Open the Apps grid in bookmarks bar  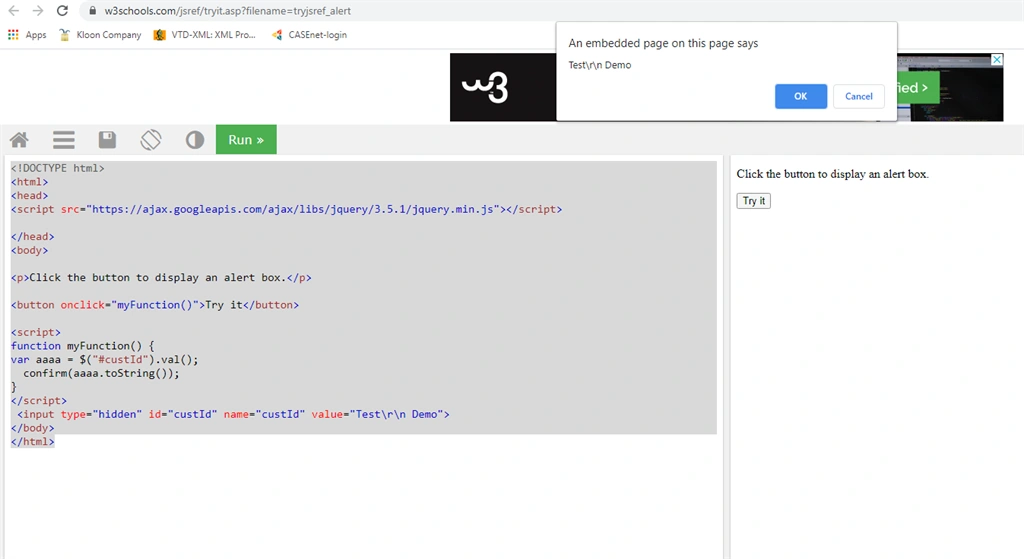point(27,35)
